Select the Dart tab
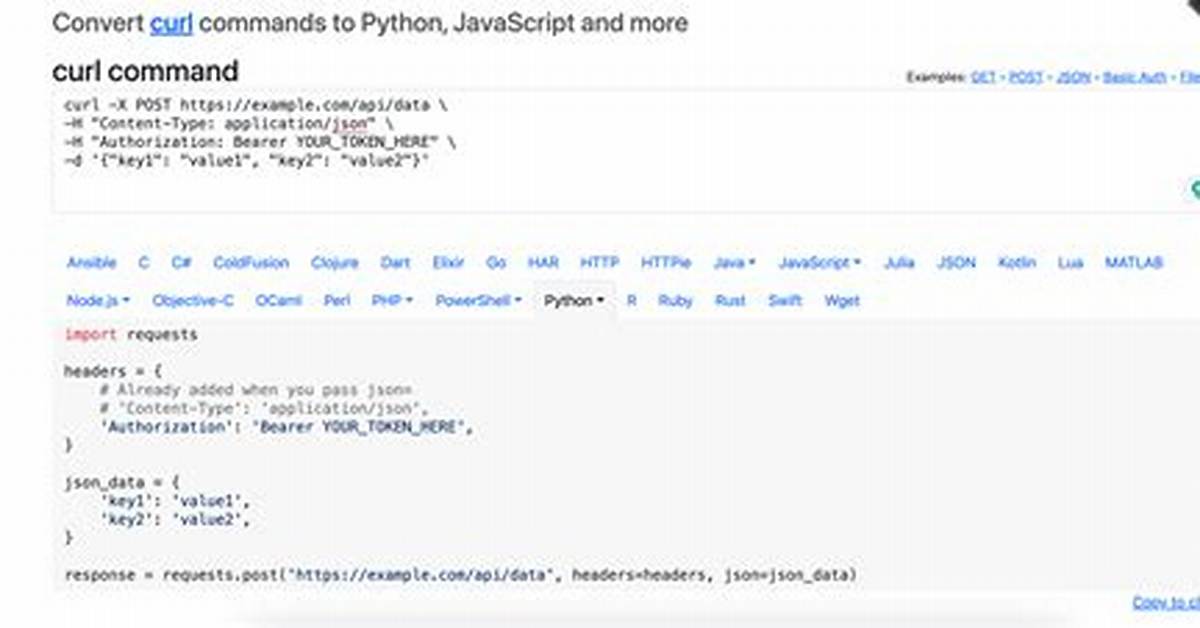 click(x=395, y=263)
